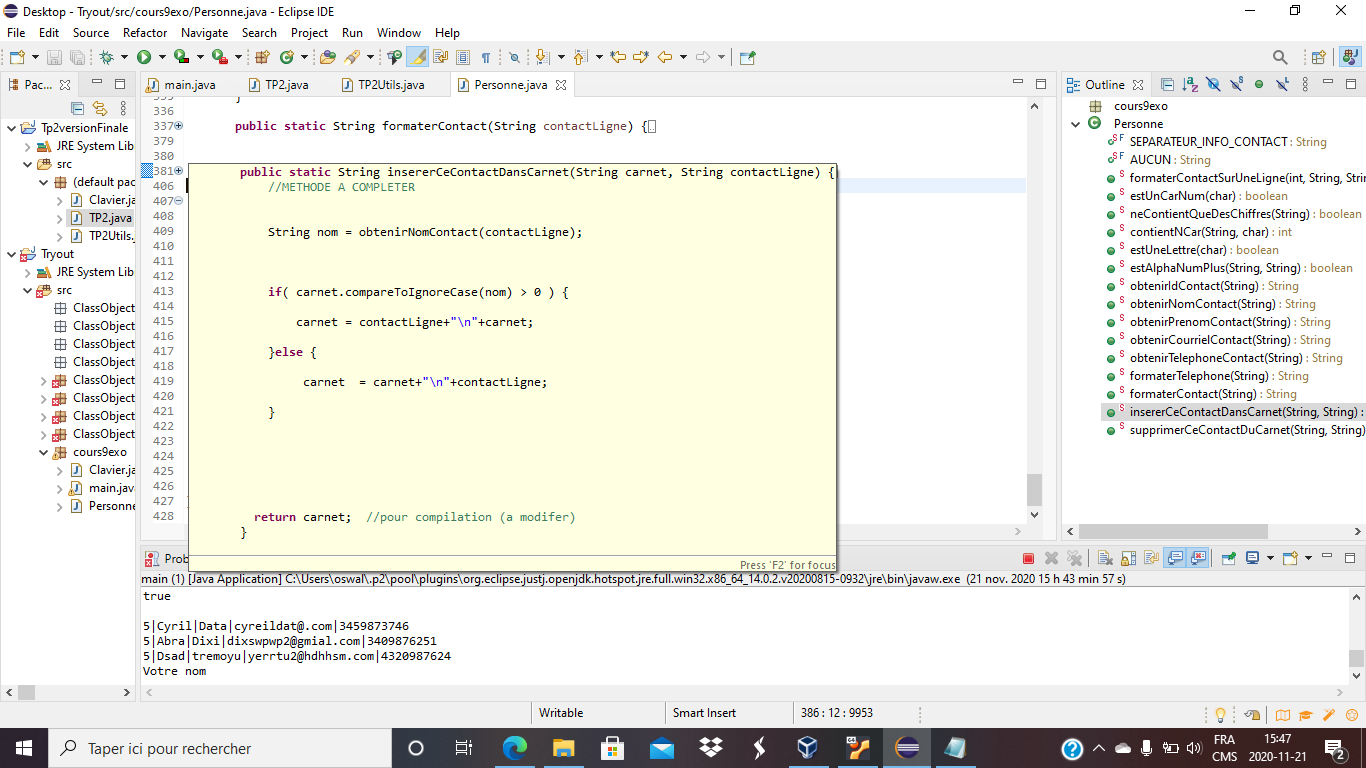Toggle alphabetical sorting in the Outline view
Screen dimensions: 1366x768
tap(1188, 84)
